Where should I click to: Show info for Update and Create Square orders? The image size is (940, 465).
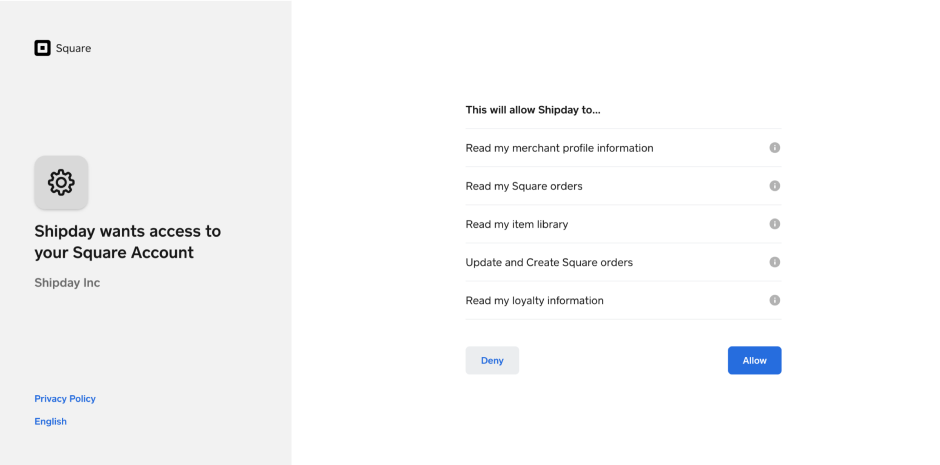pyautogui.click(x=775, y=262)
